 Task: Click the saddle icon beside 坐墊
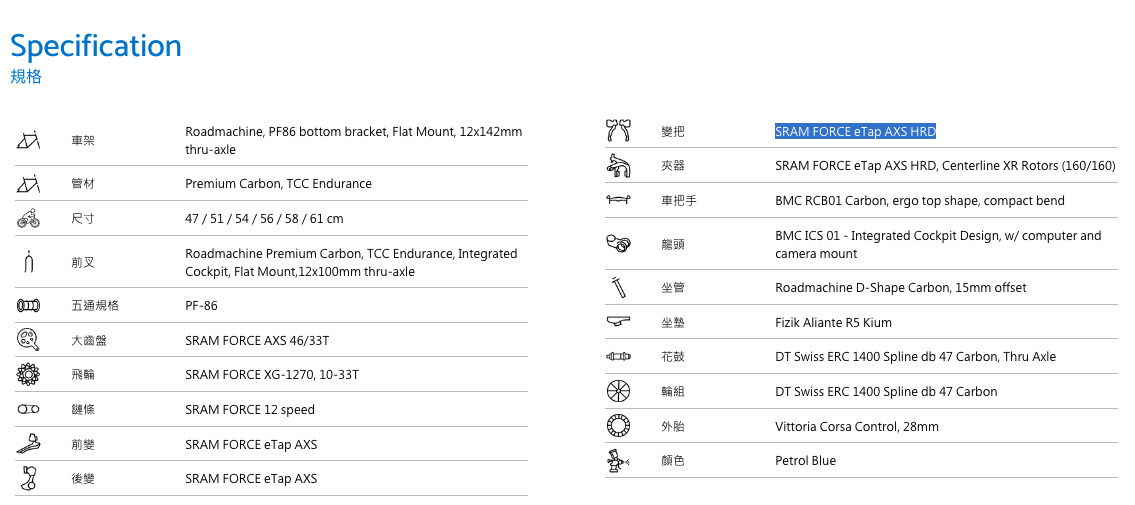618,322
